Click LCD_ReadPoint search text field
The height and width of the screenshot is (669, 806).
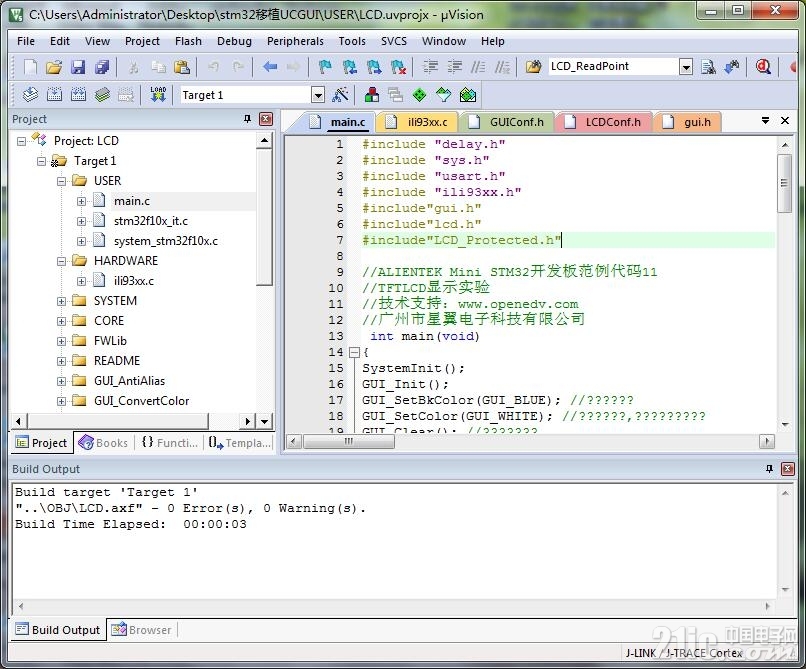tap(613, 67)
